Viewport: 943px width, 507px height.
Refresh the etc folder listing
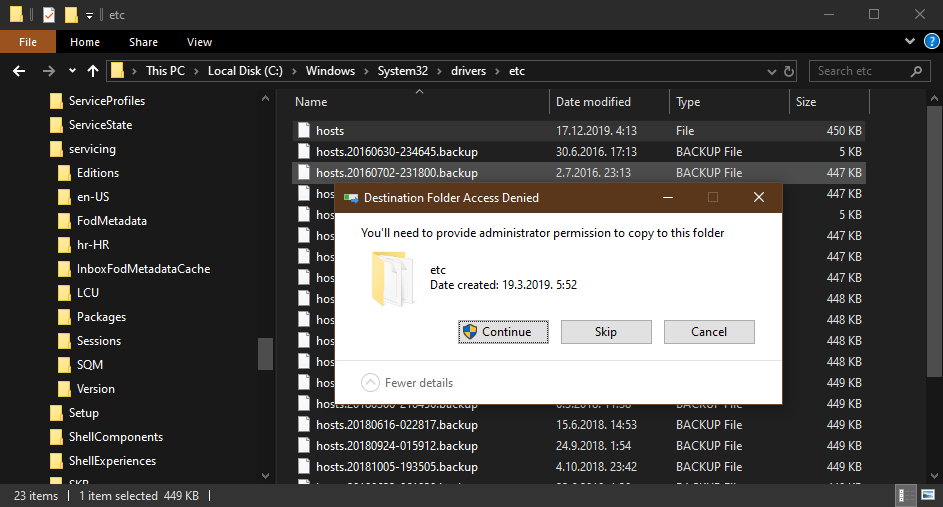(x=789, y=71)
